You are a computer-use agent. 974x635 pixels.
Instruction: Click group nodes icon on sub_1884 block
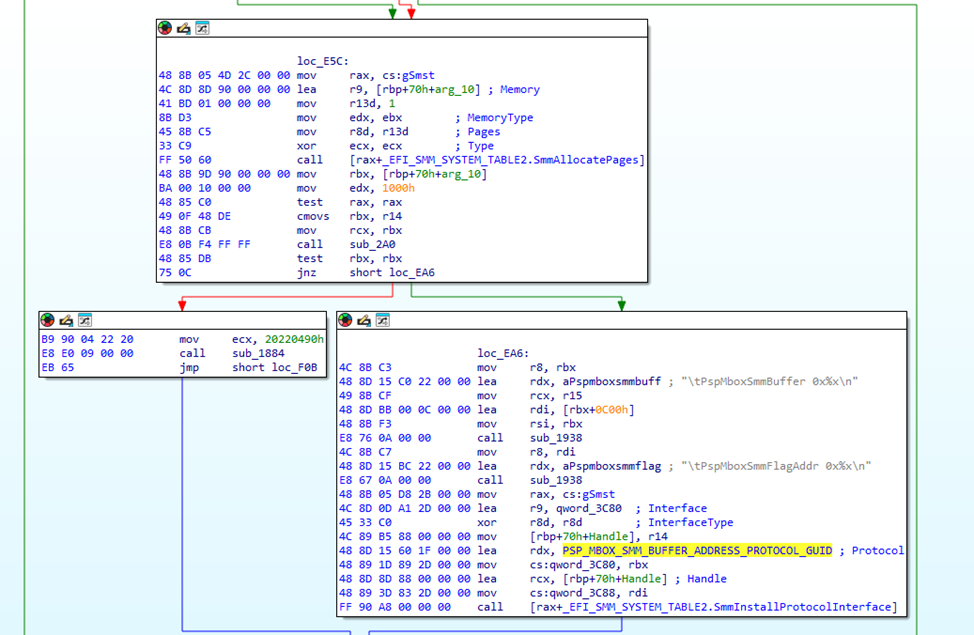click(83, 320)
